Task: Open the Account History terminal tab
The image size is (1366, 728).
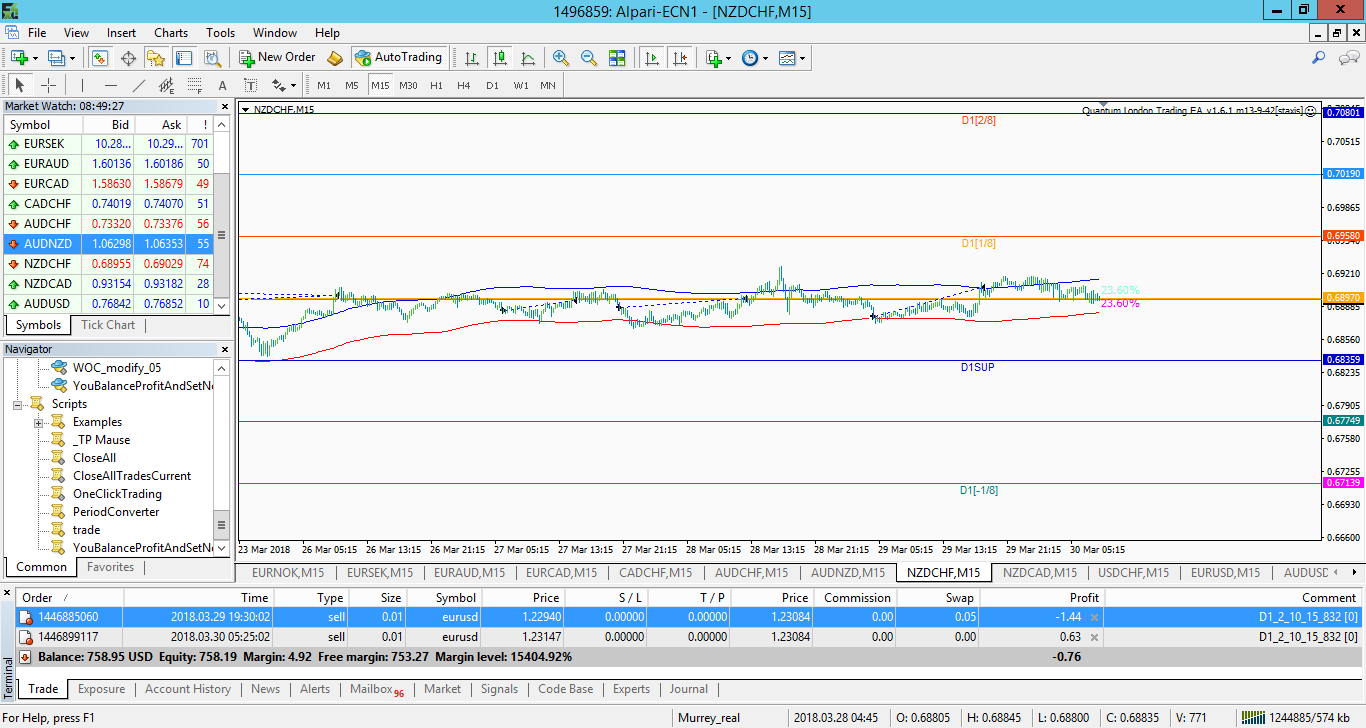Action: 188,689
